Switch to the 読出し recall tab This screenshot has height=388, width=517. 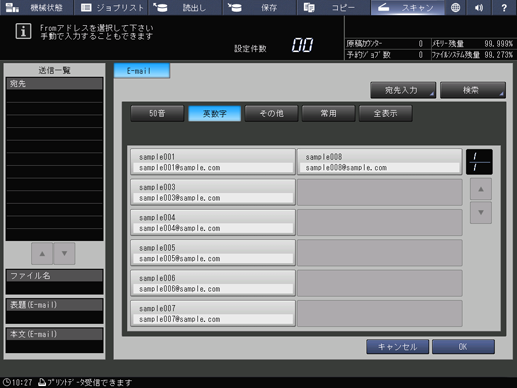tap(185, 7)
